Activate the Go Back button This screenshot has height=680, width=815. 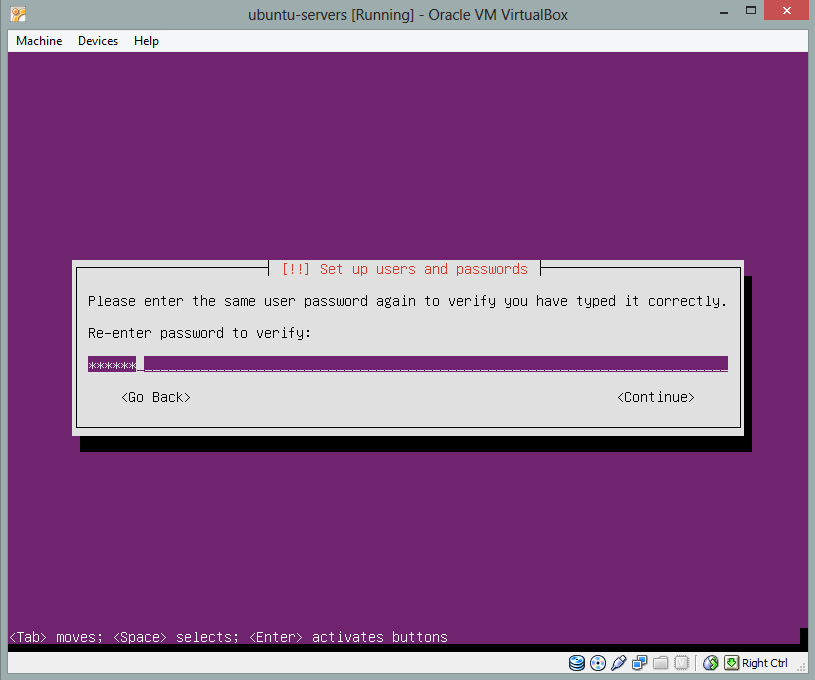tap(156, 397)
